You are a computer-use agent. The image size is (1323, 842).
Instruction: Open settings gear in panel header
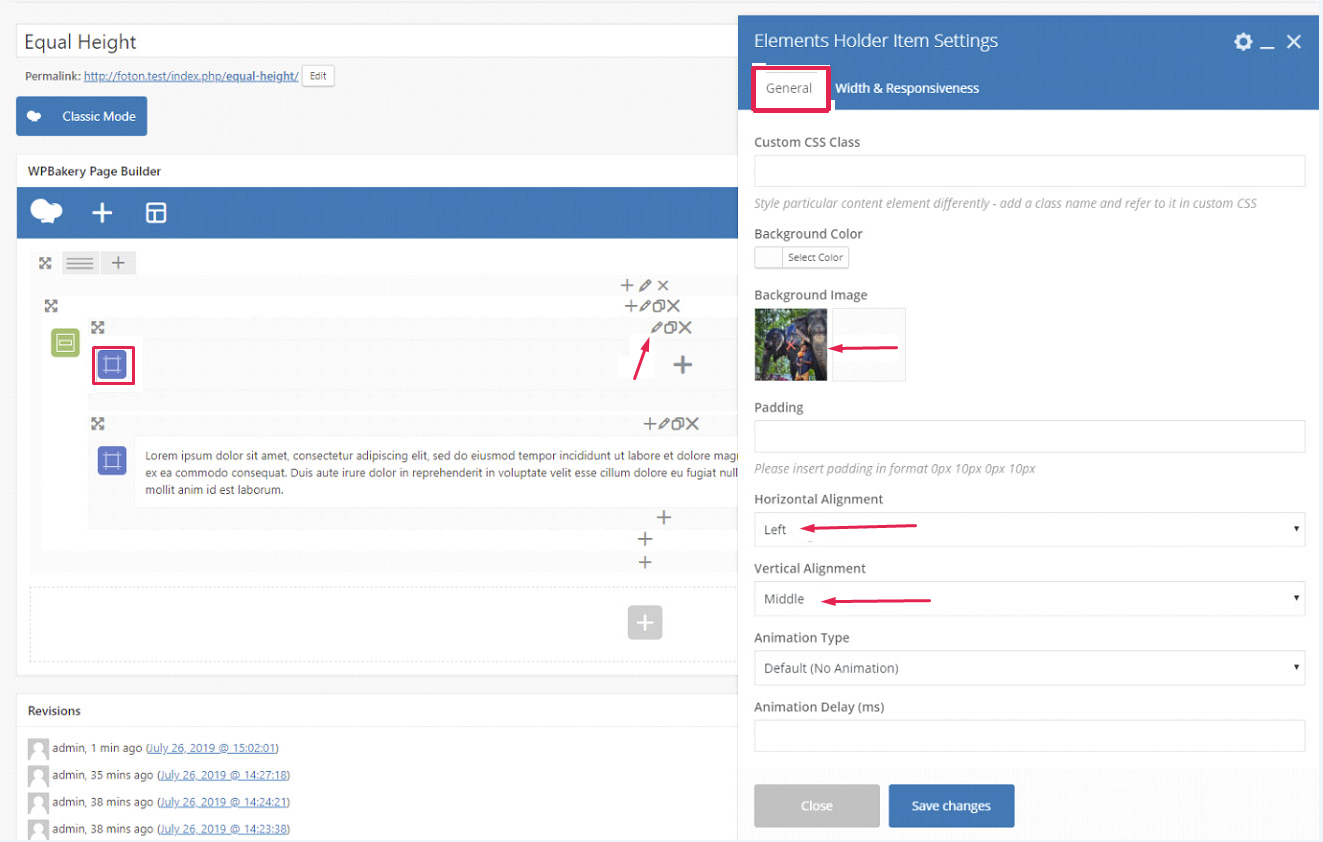pyautogui.click(x=1243, y=42)
